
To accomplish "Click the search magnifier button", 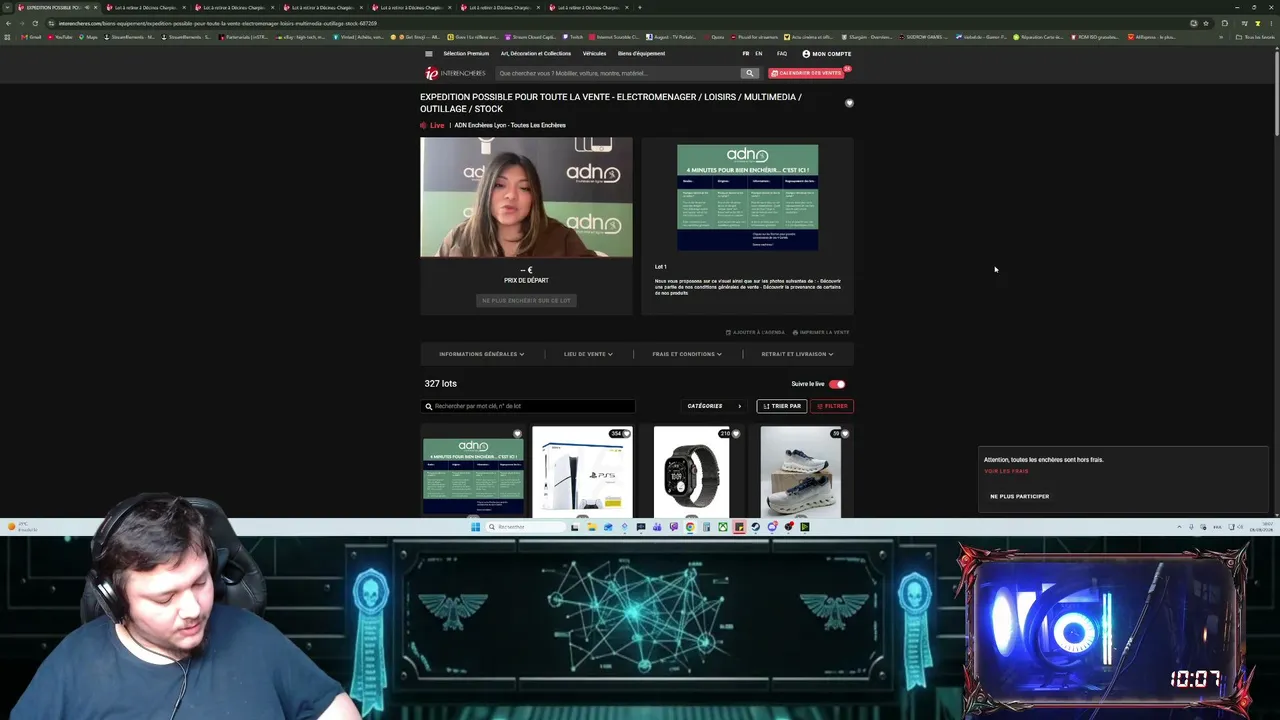I will click(x=749, y=73).
